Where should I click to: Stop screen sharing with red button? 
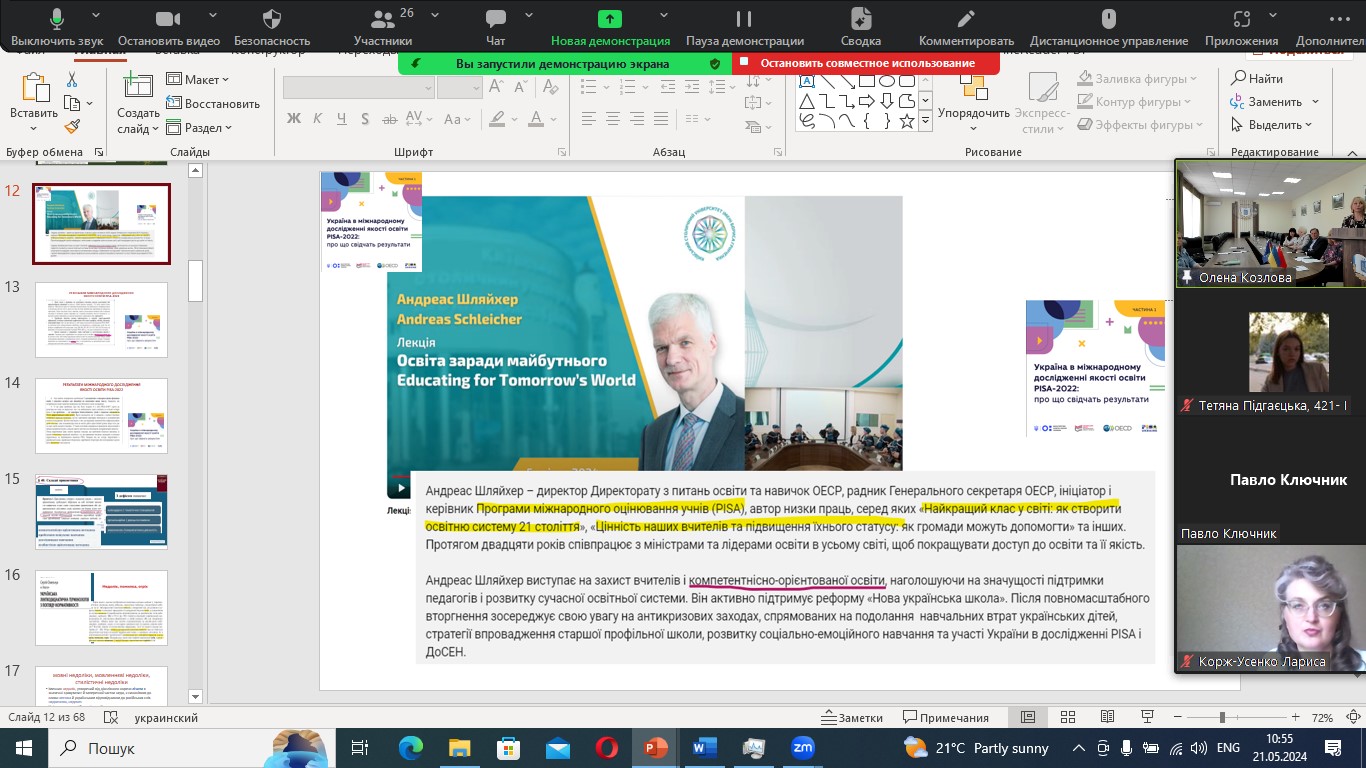click(866, 63)
